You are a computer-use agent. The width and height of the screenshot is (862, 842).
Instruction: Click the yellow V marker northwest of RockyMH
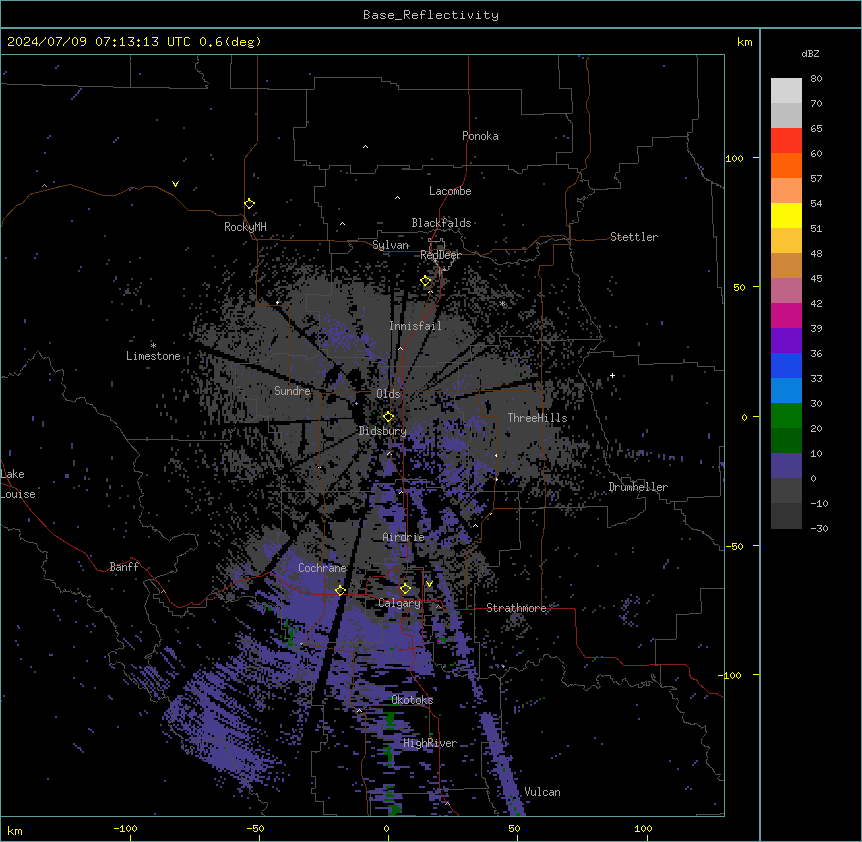pyautogui.click(x=175, y=184)
